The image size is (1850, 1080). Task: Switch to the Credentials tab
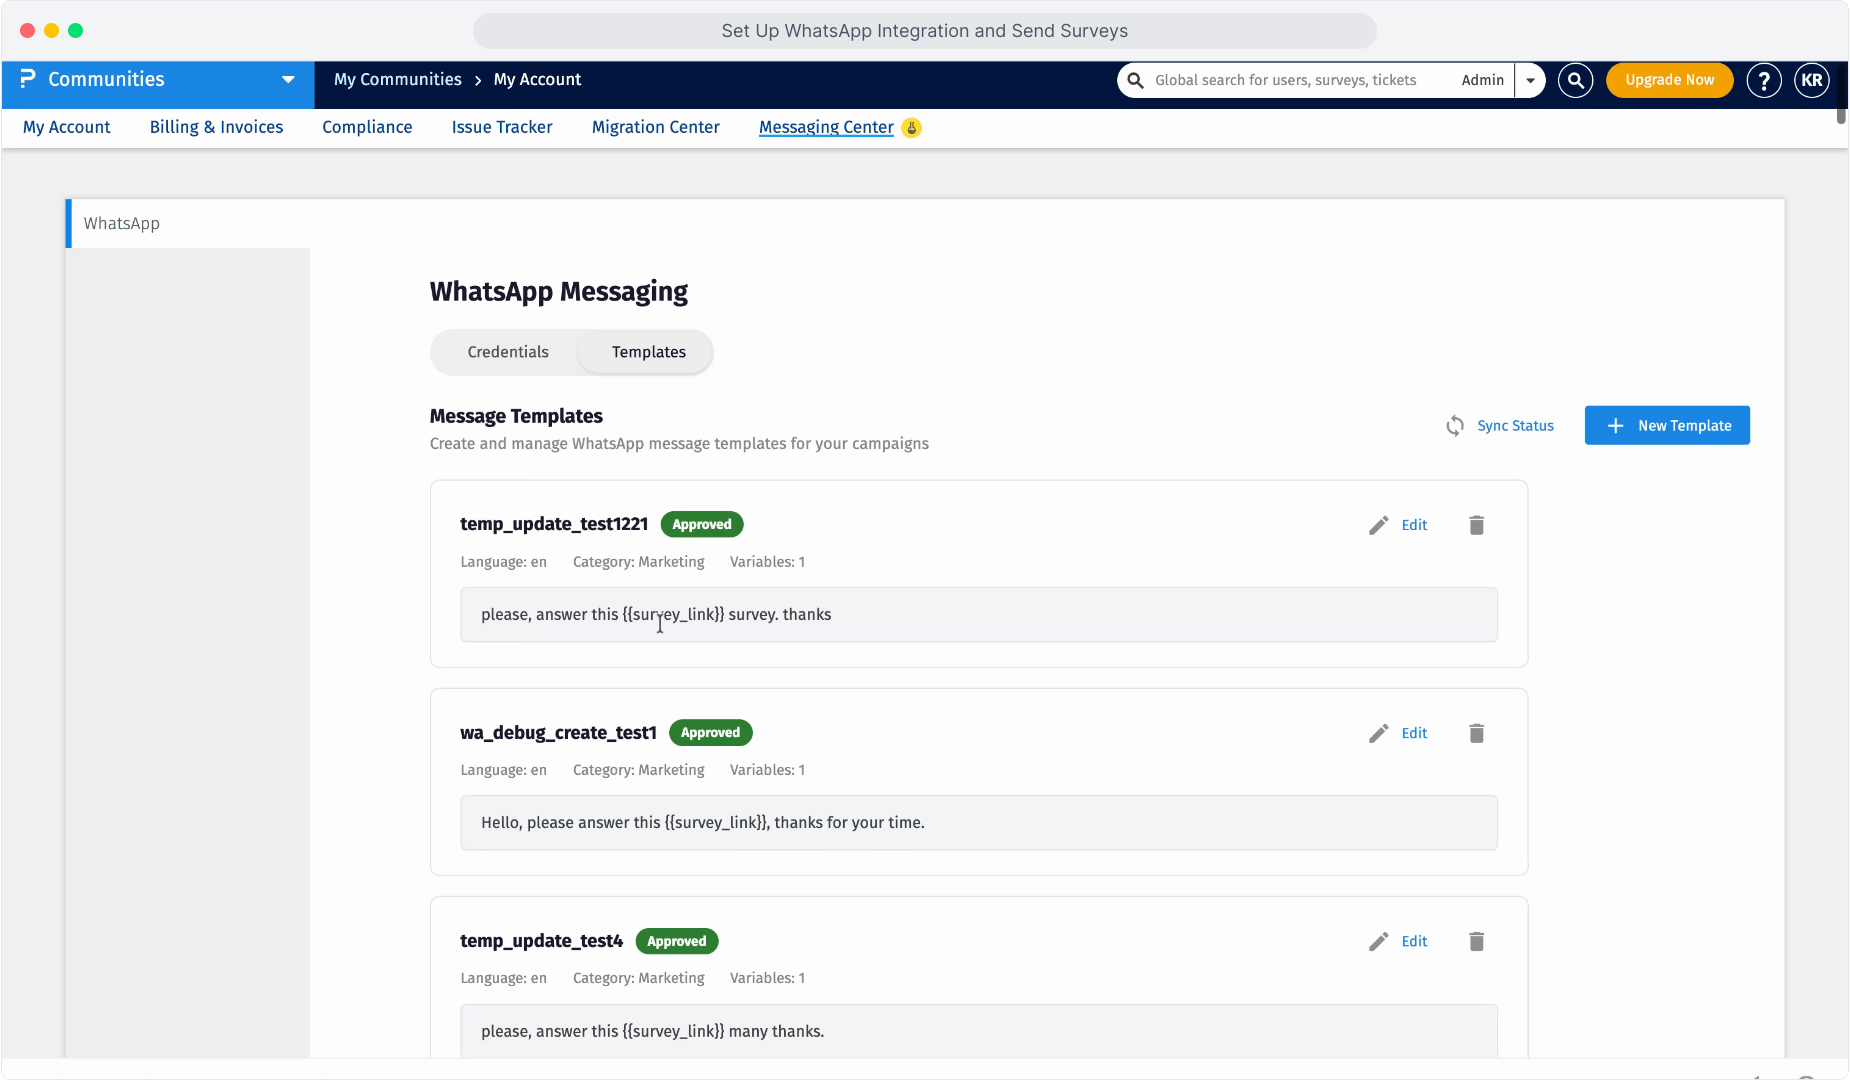pyautogui.click(x=508, y=352)
